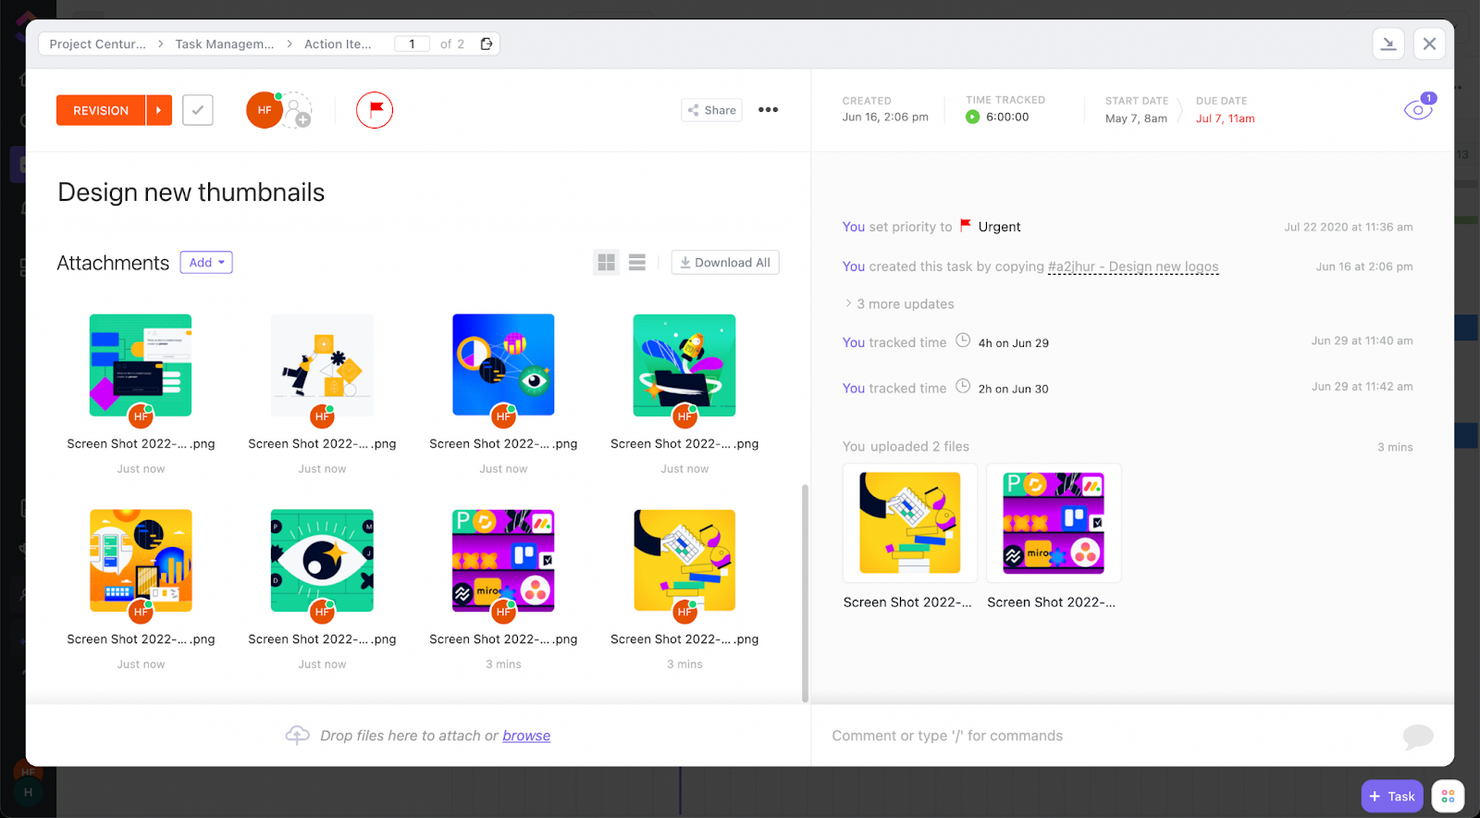
Task: Click the task title Design new thumbnails
Action: pyautogui.click(x=191, y=192)
